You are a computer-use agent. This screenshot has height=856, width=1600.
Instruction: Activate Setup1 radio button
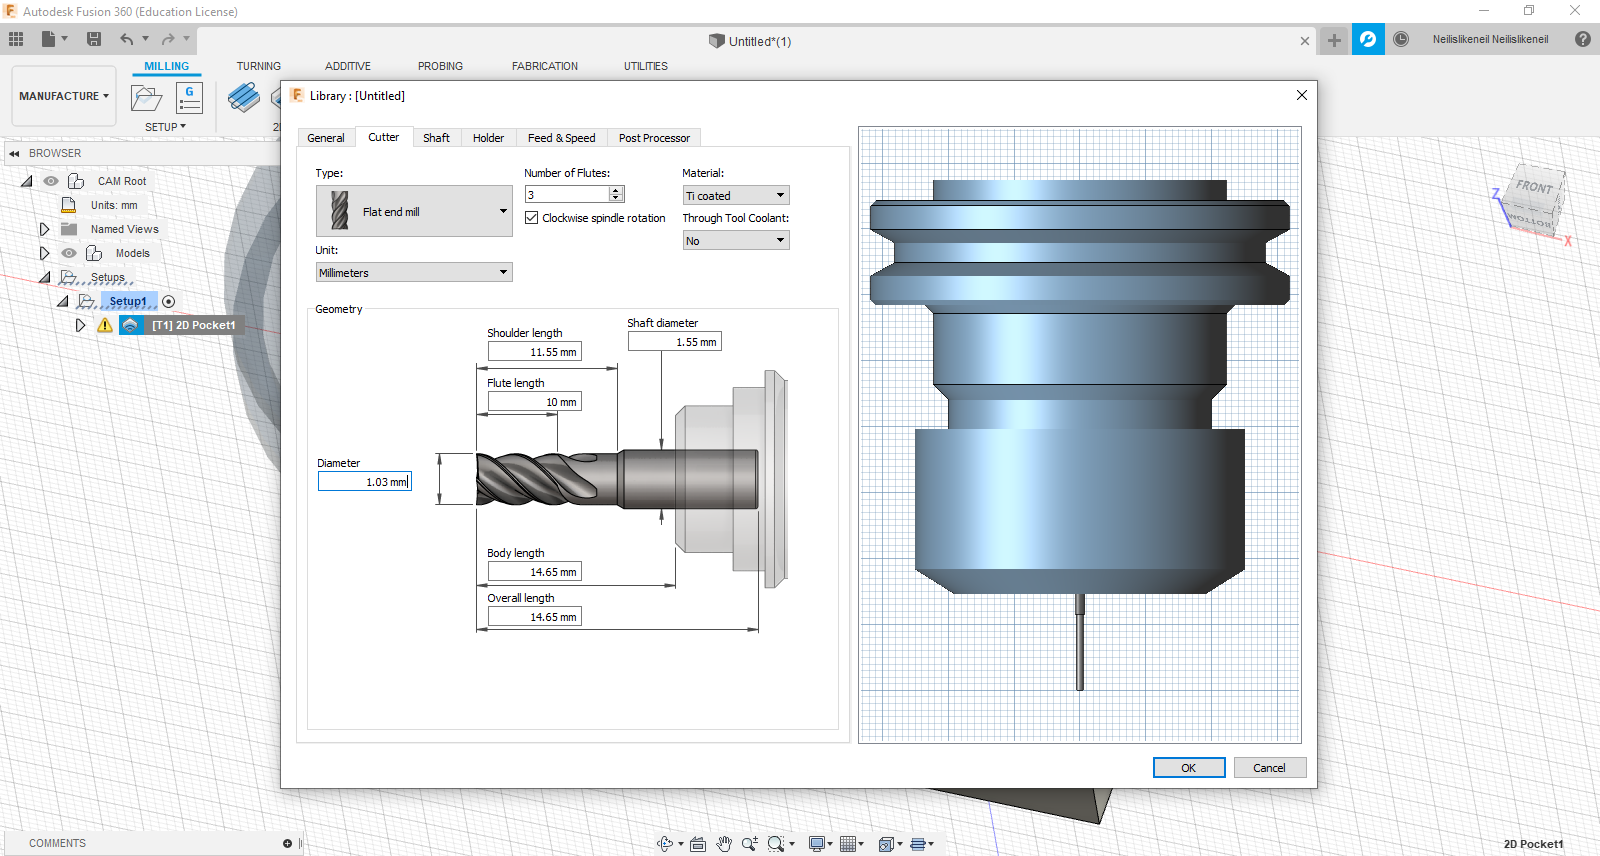pyautogui.click(x=168, y=301)
